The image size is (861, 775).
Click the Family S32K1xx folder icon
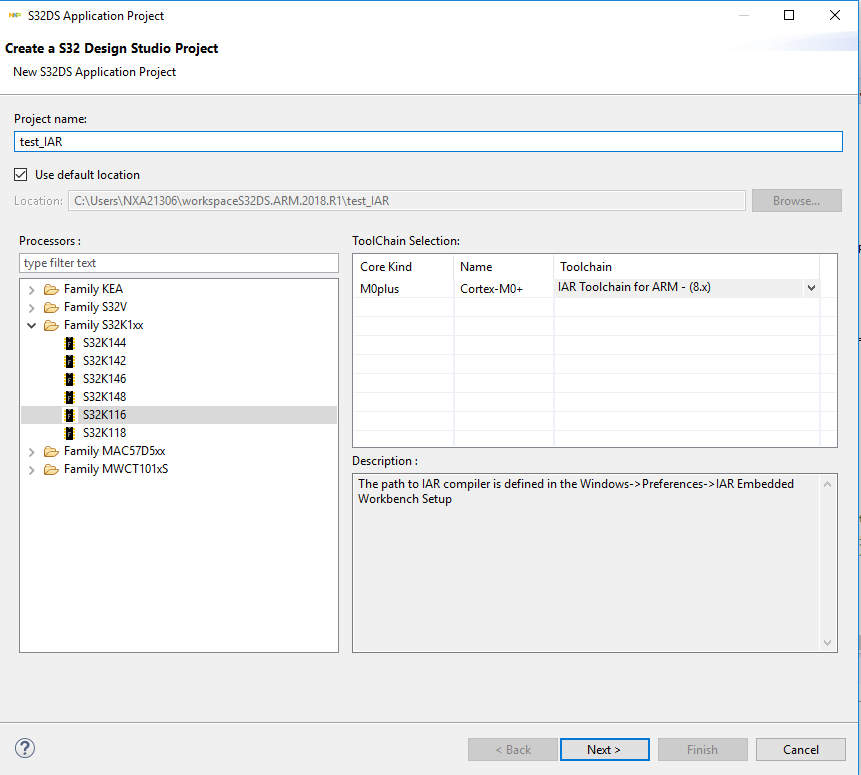tap(51, 326)
